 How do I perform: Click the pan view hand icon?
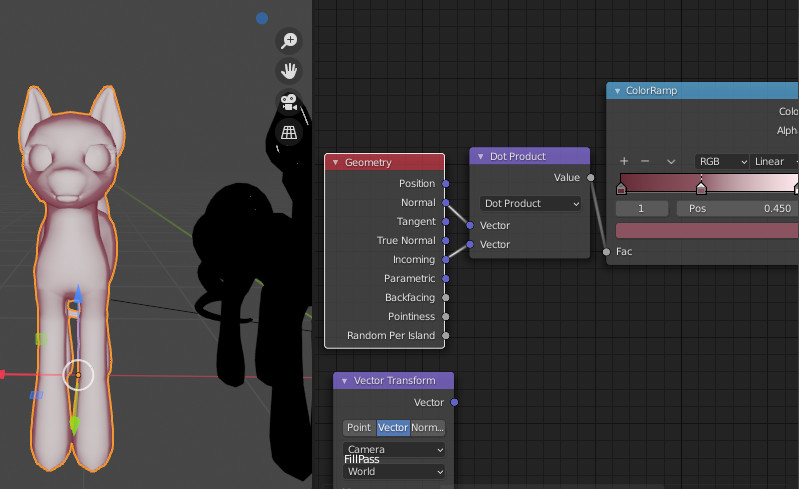(289, 71)
